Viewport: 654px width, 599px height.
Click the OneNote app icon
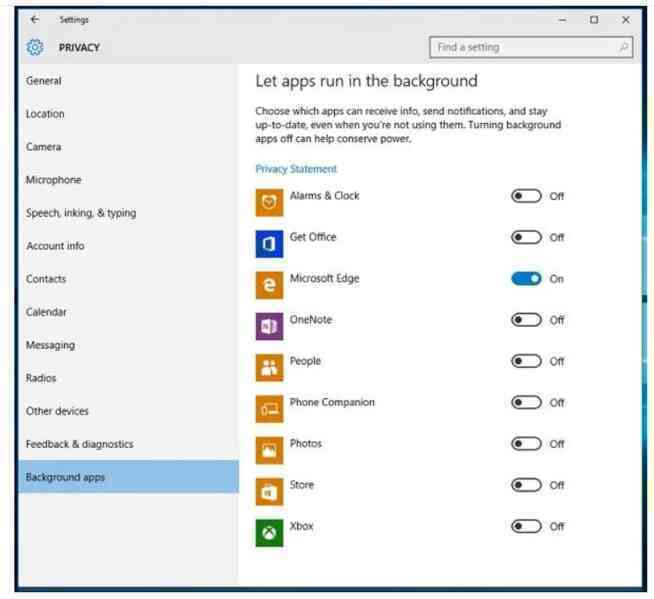click(269, 326)
